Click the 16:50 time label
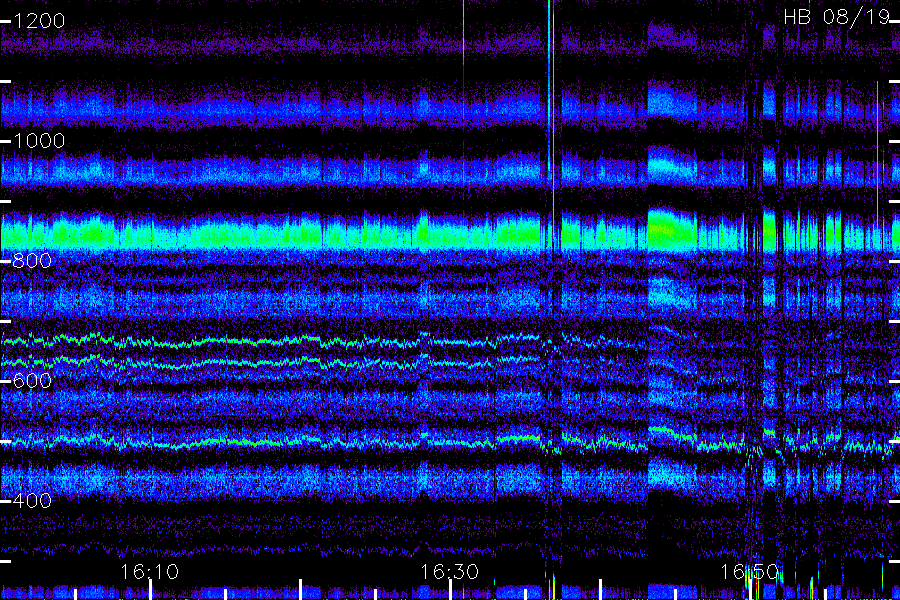Image resolution: width=900 pixels, height=600 pixels. (750, 572)
